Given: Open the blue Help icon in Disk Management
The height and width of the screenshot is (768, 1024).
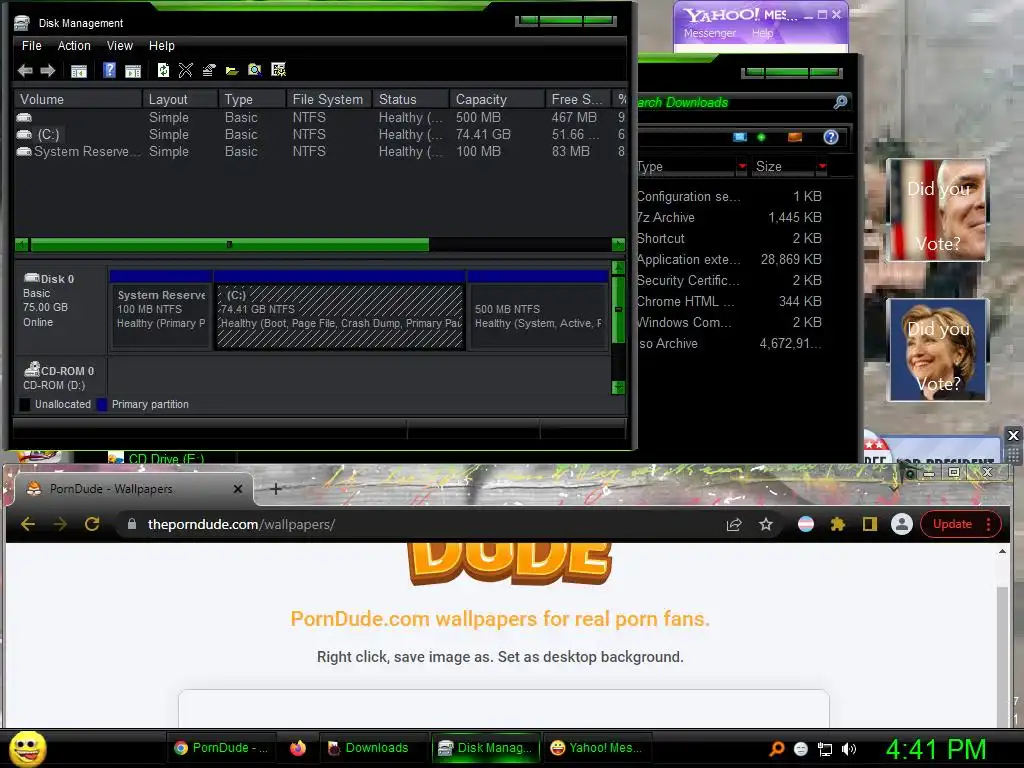Looking at the screenshot, I should point(109,70).
